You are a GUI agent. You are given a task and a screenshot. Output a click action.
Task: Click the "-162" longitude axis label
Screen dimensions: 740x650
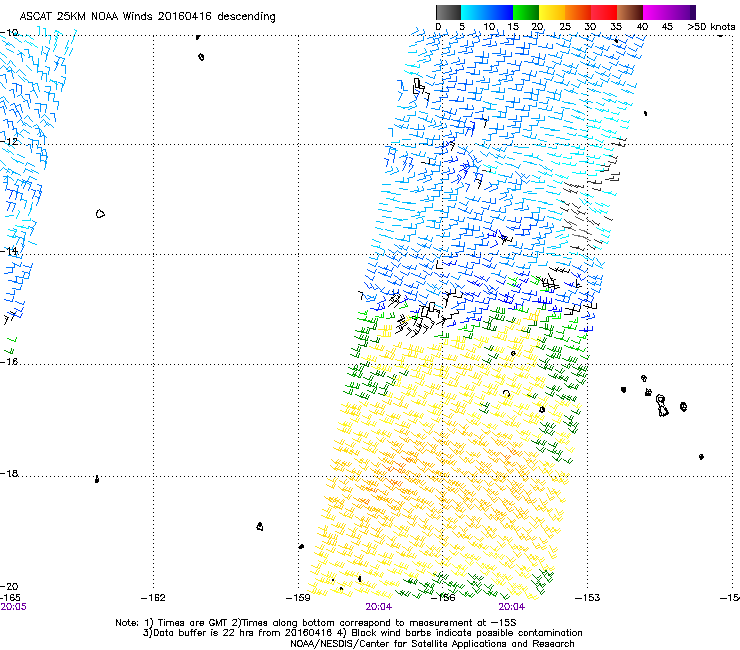pos(153,598)
